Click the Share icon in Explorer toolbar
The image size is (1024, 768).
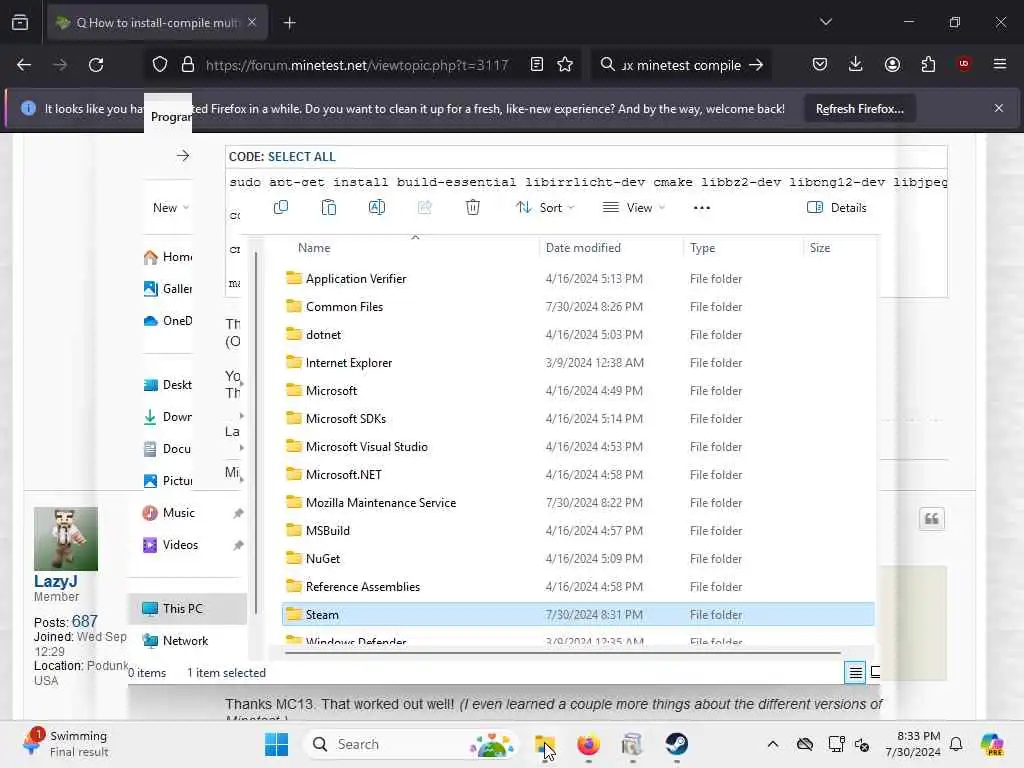424,208
